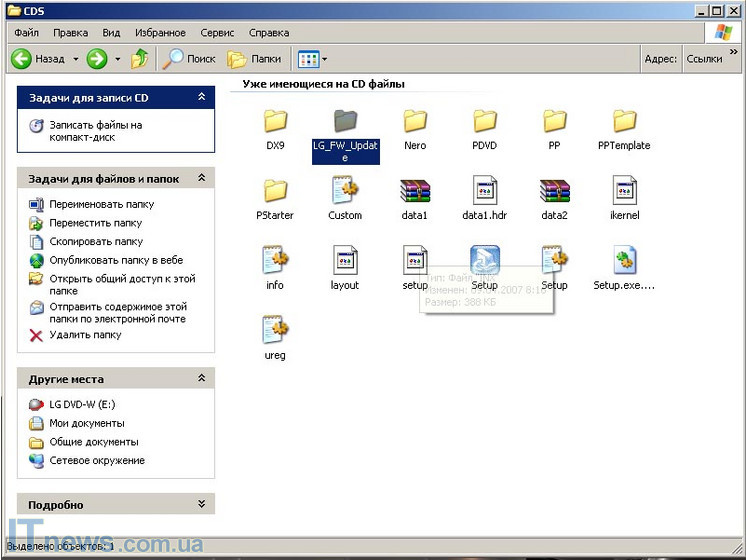Toggle the Папки folders pane button
This screenshot has height=560, width=746.
pyautogui.click(x=254, y=59)
